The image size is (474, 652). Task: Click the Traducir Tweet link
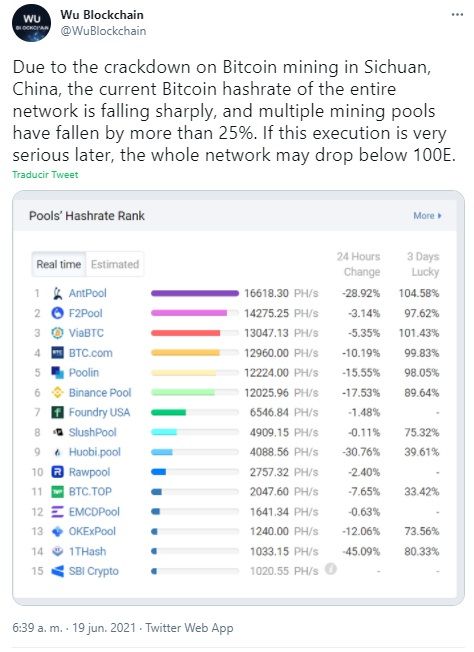point(45,175)
